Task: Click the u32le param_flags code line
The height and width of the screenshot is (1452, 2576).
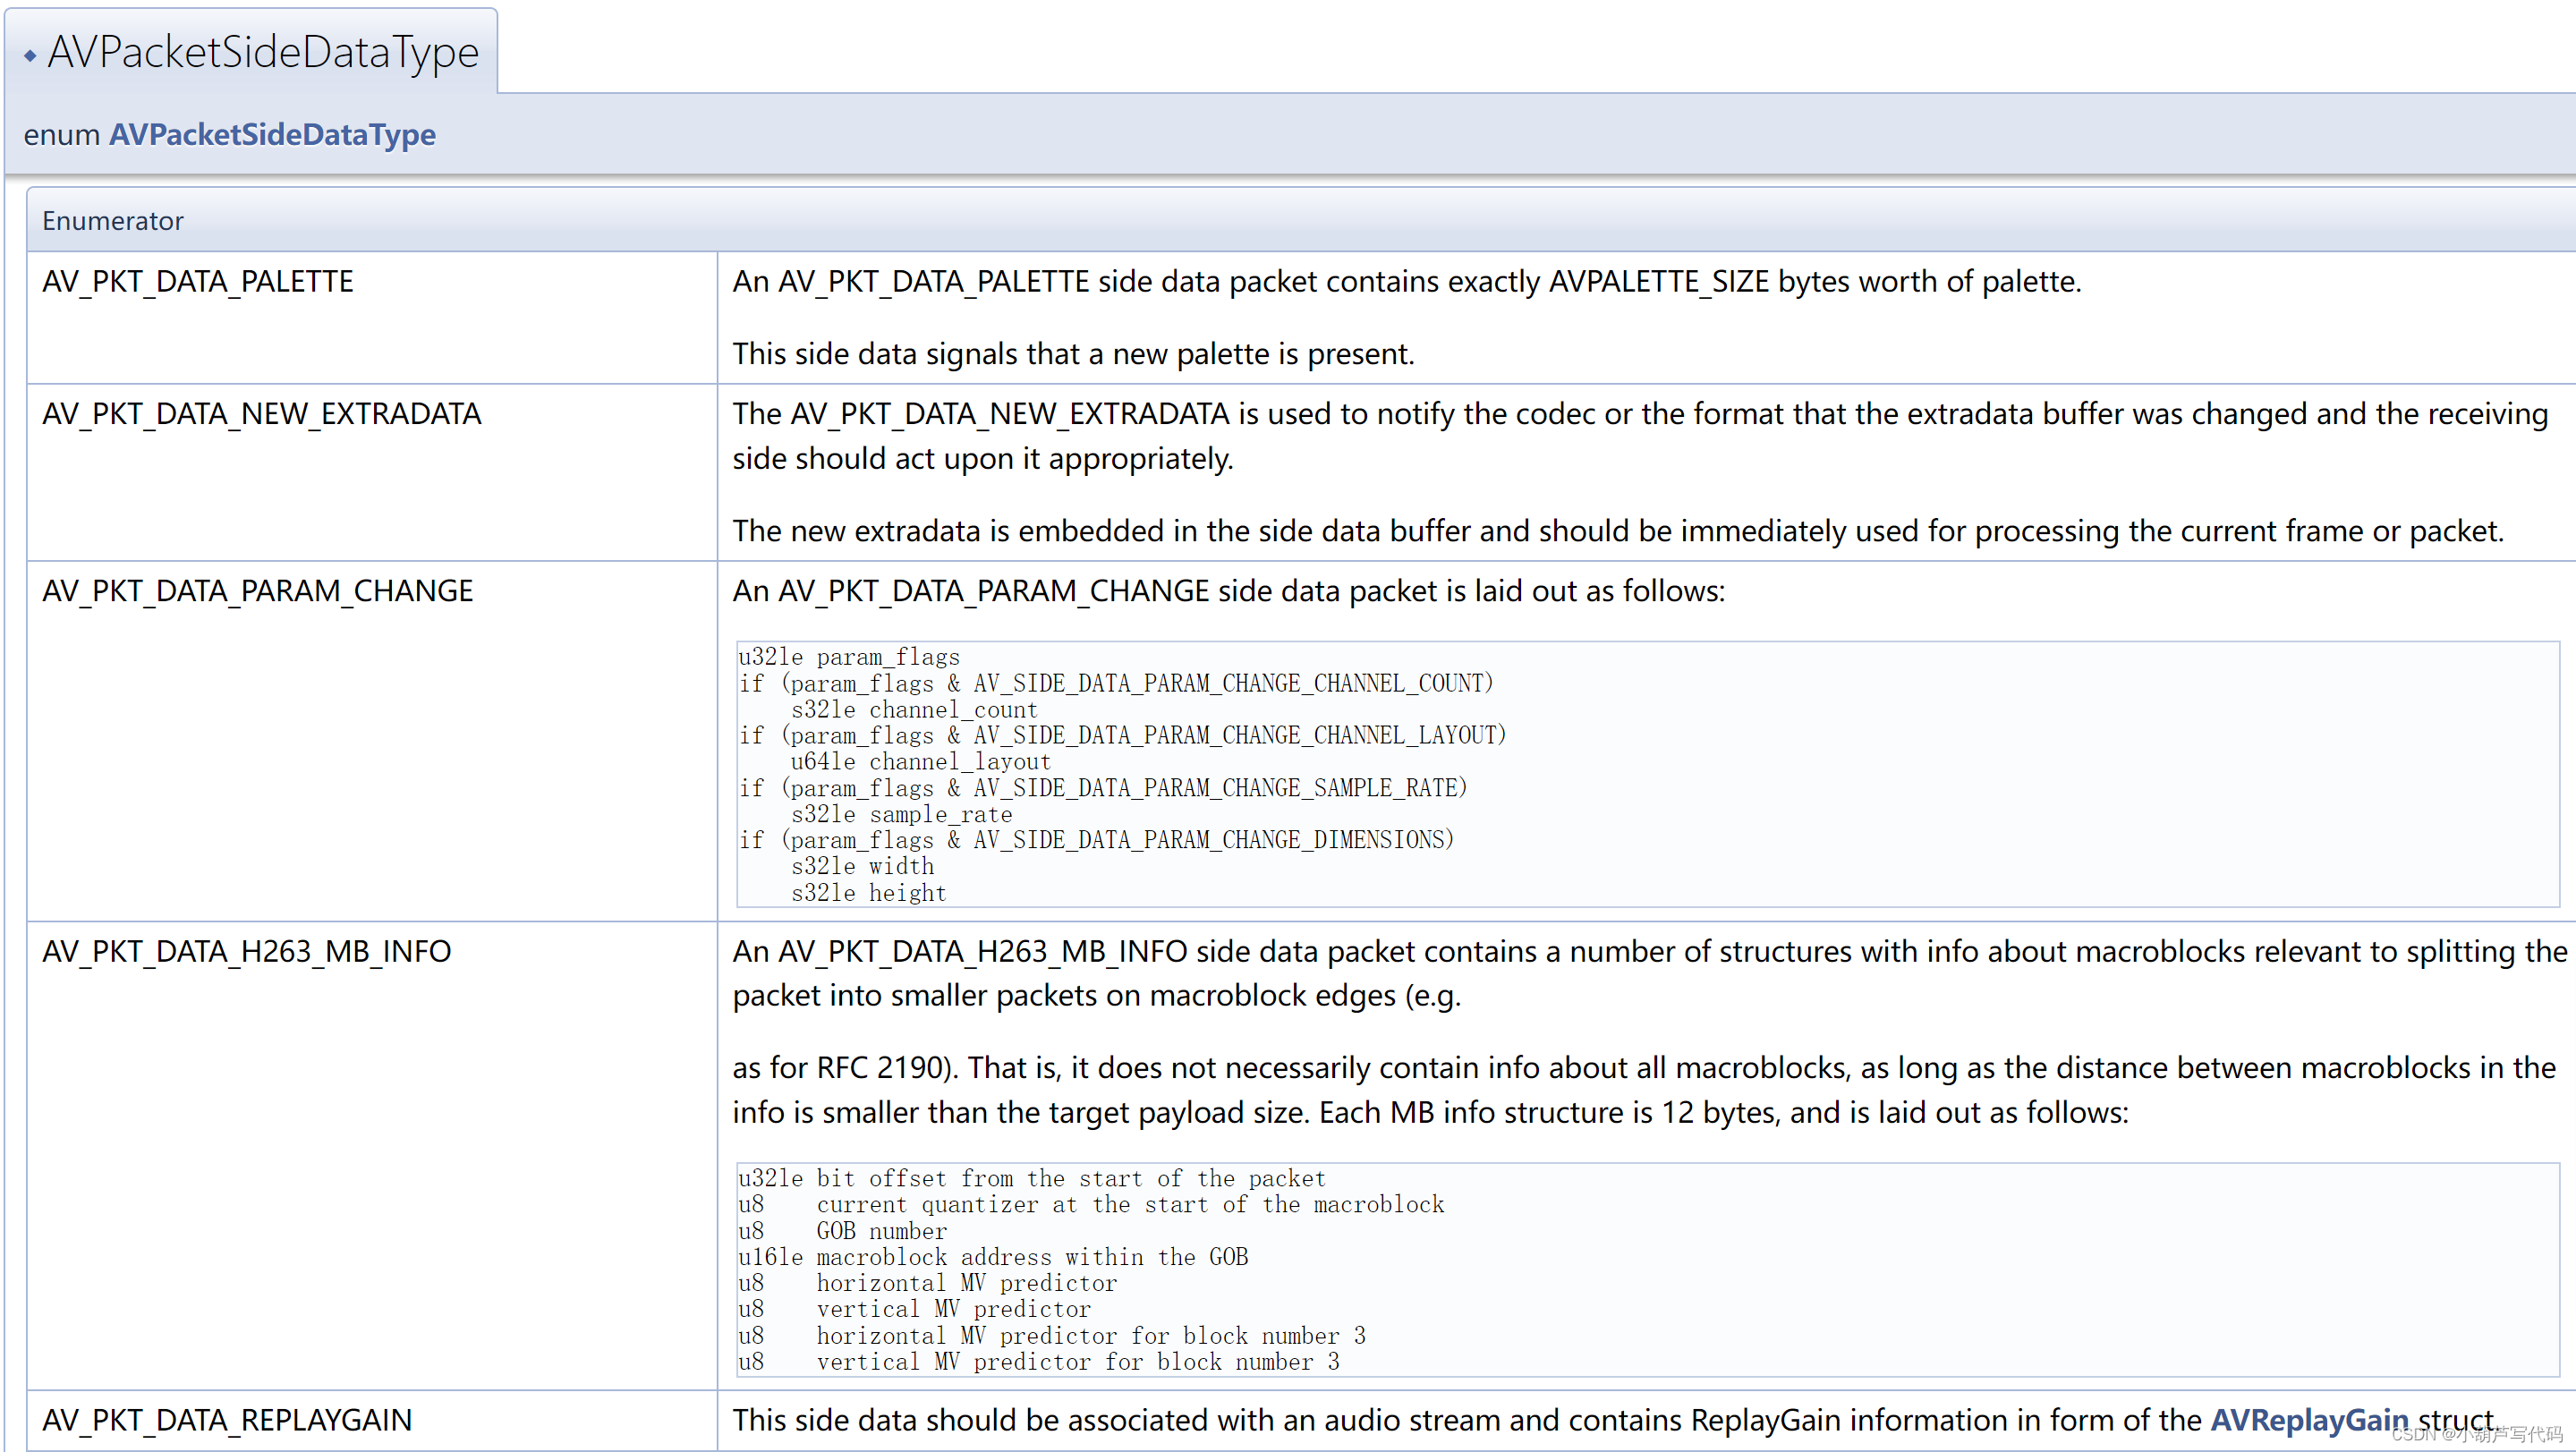Action: tap(849, 656)
